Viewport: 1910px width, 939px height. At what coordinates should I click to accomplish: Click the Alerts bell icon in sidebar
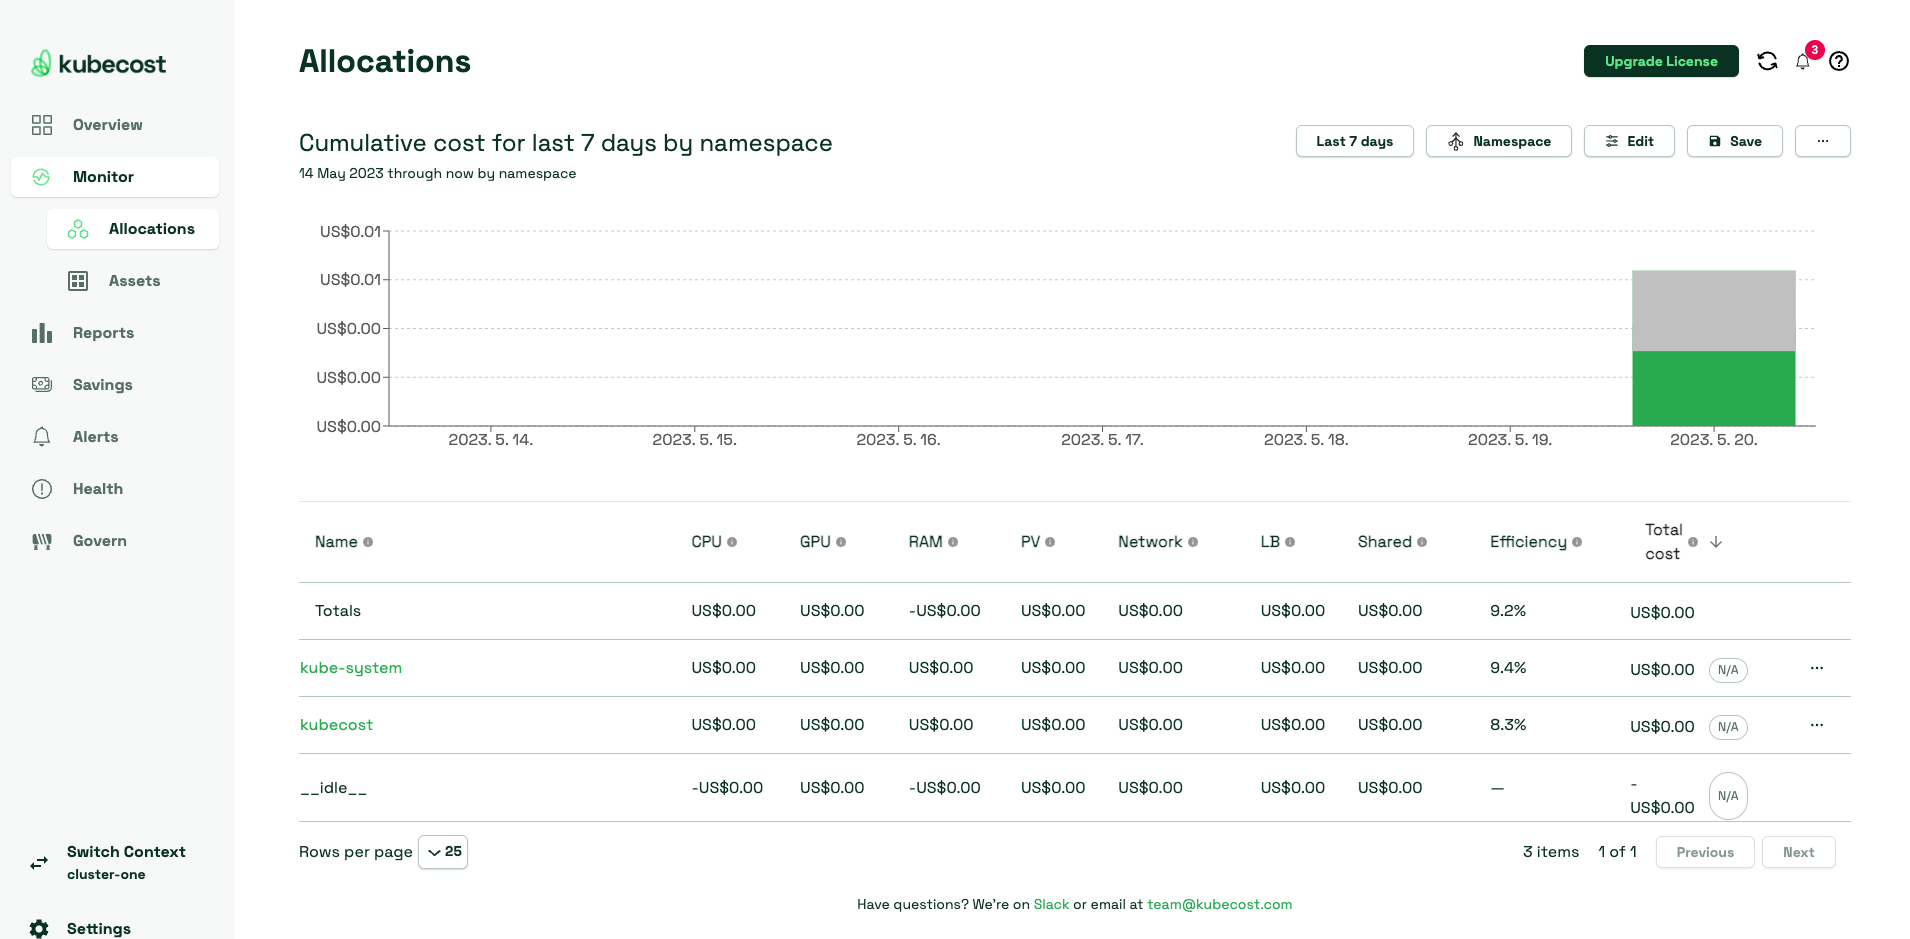click(x=42, y=437)
